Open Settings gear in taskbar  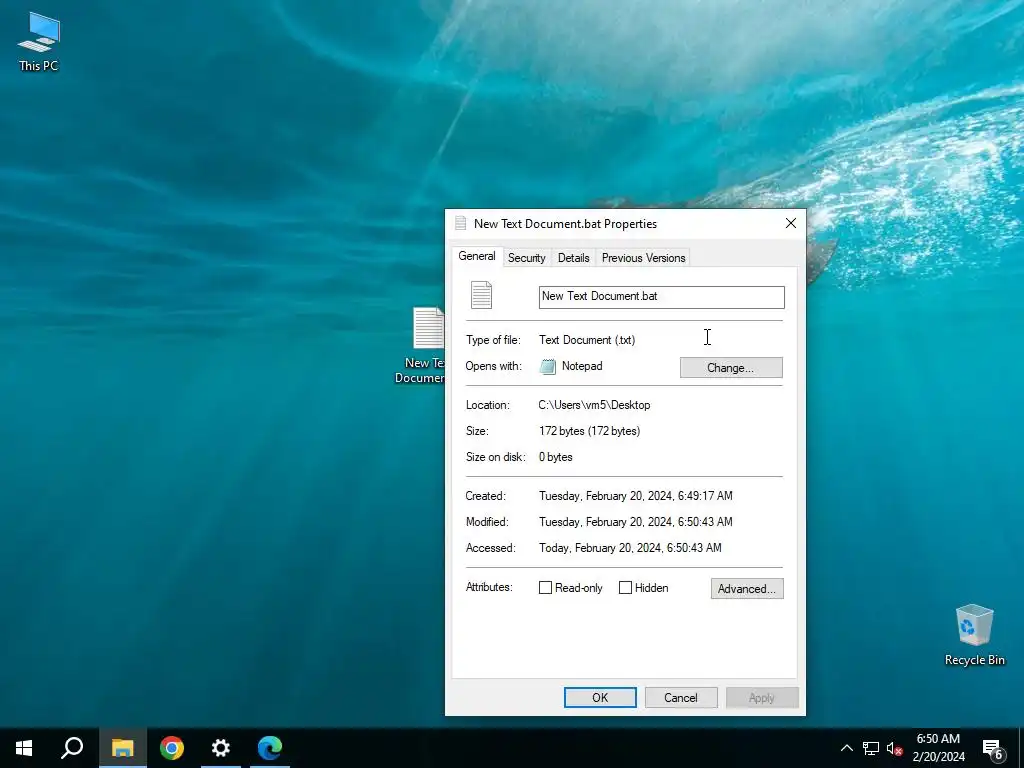221,748
